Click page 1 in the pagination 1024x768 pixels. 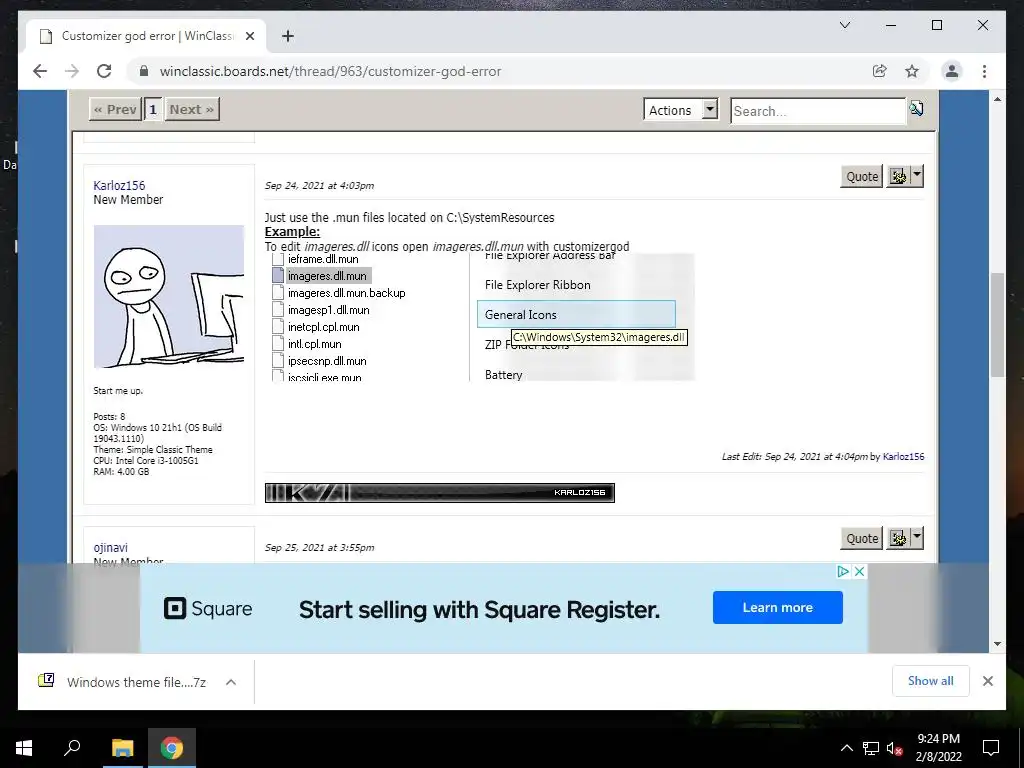153,109
